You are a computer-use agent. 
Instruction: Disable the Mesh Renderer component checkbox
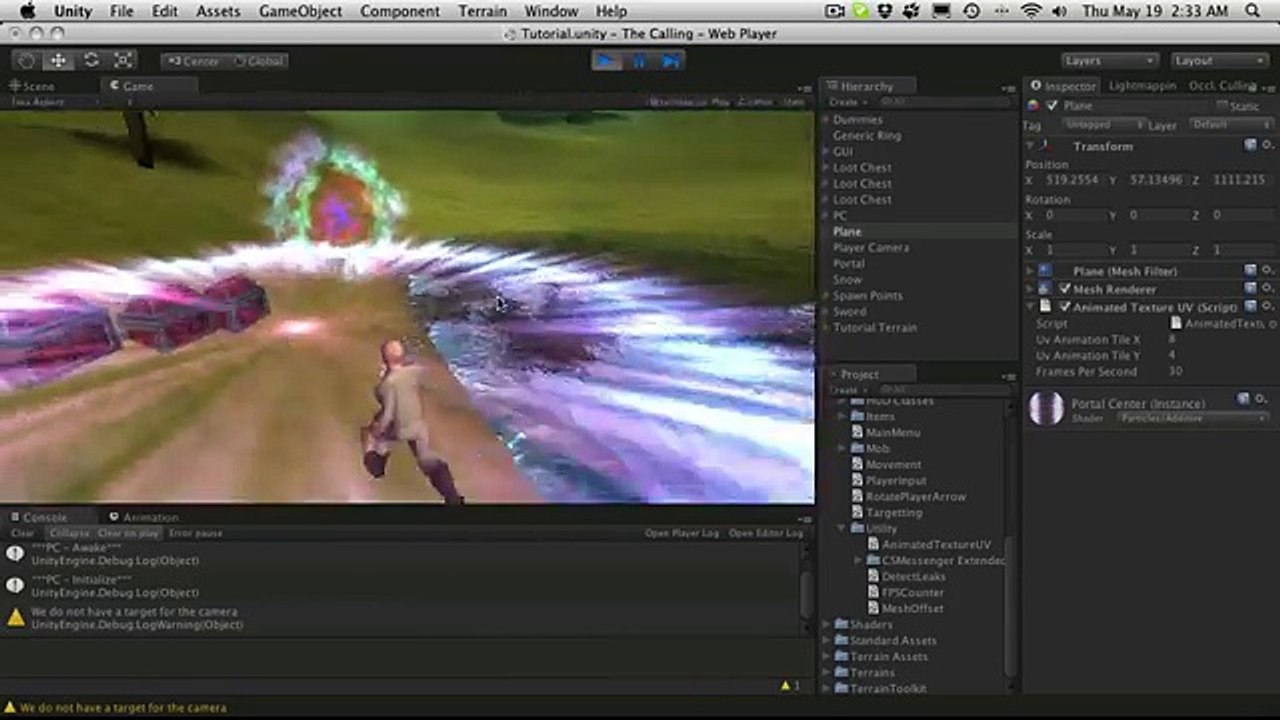tap(1065, 289)
